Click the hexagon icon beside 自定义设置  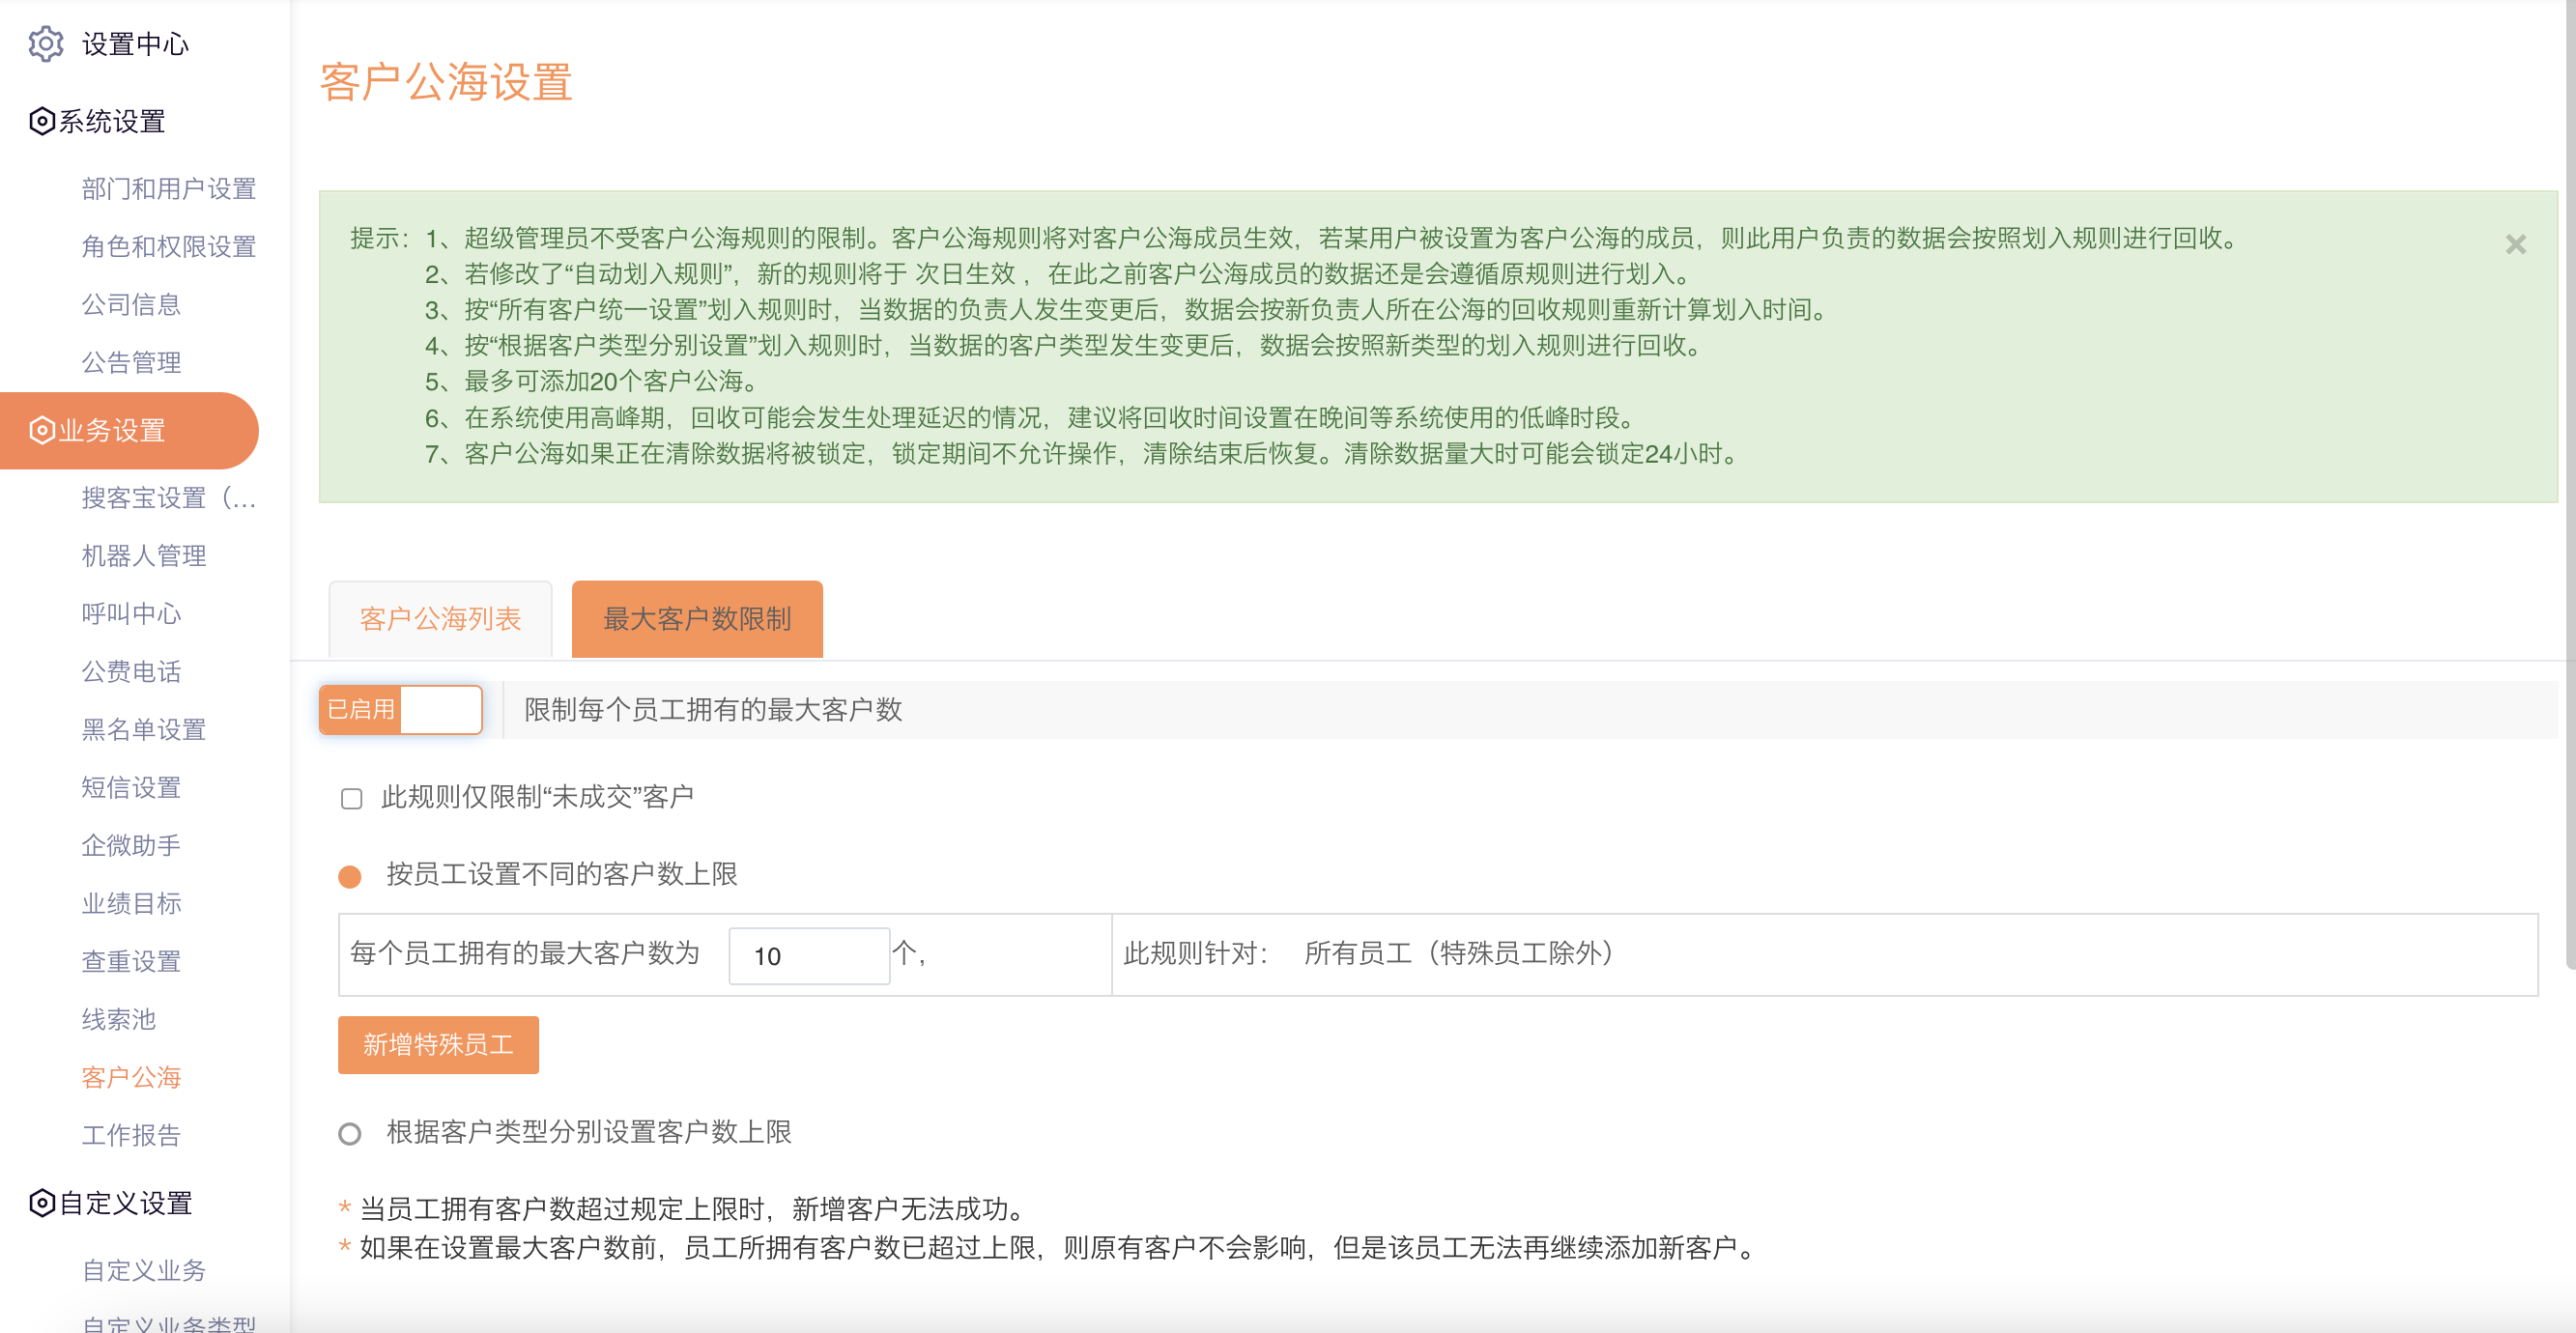coord(41,1203)
